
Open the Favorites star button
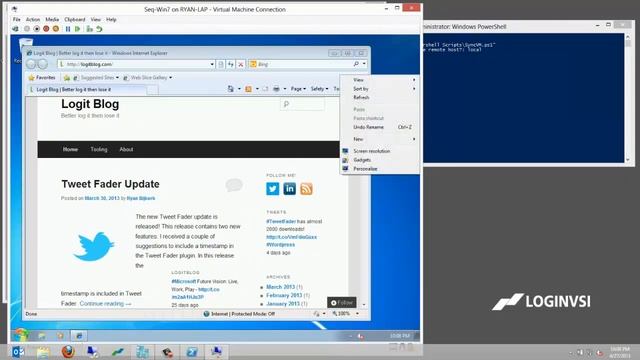[42, 78]
